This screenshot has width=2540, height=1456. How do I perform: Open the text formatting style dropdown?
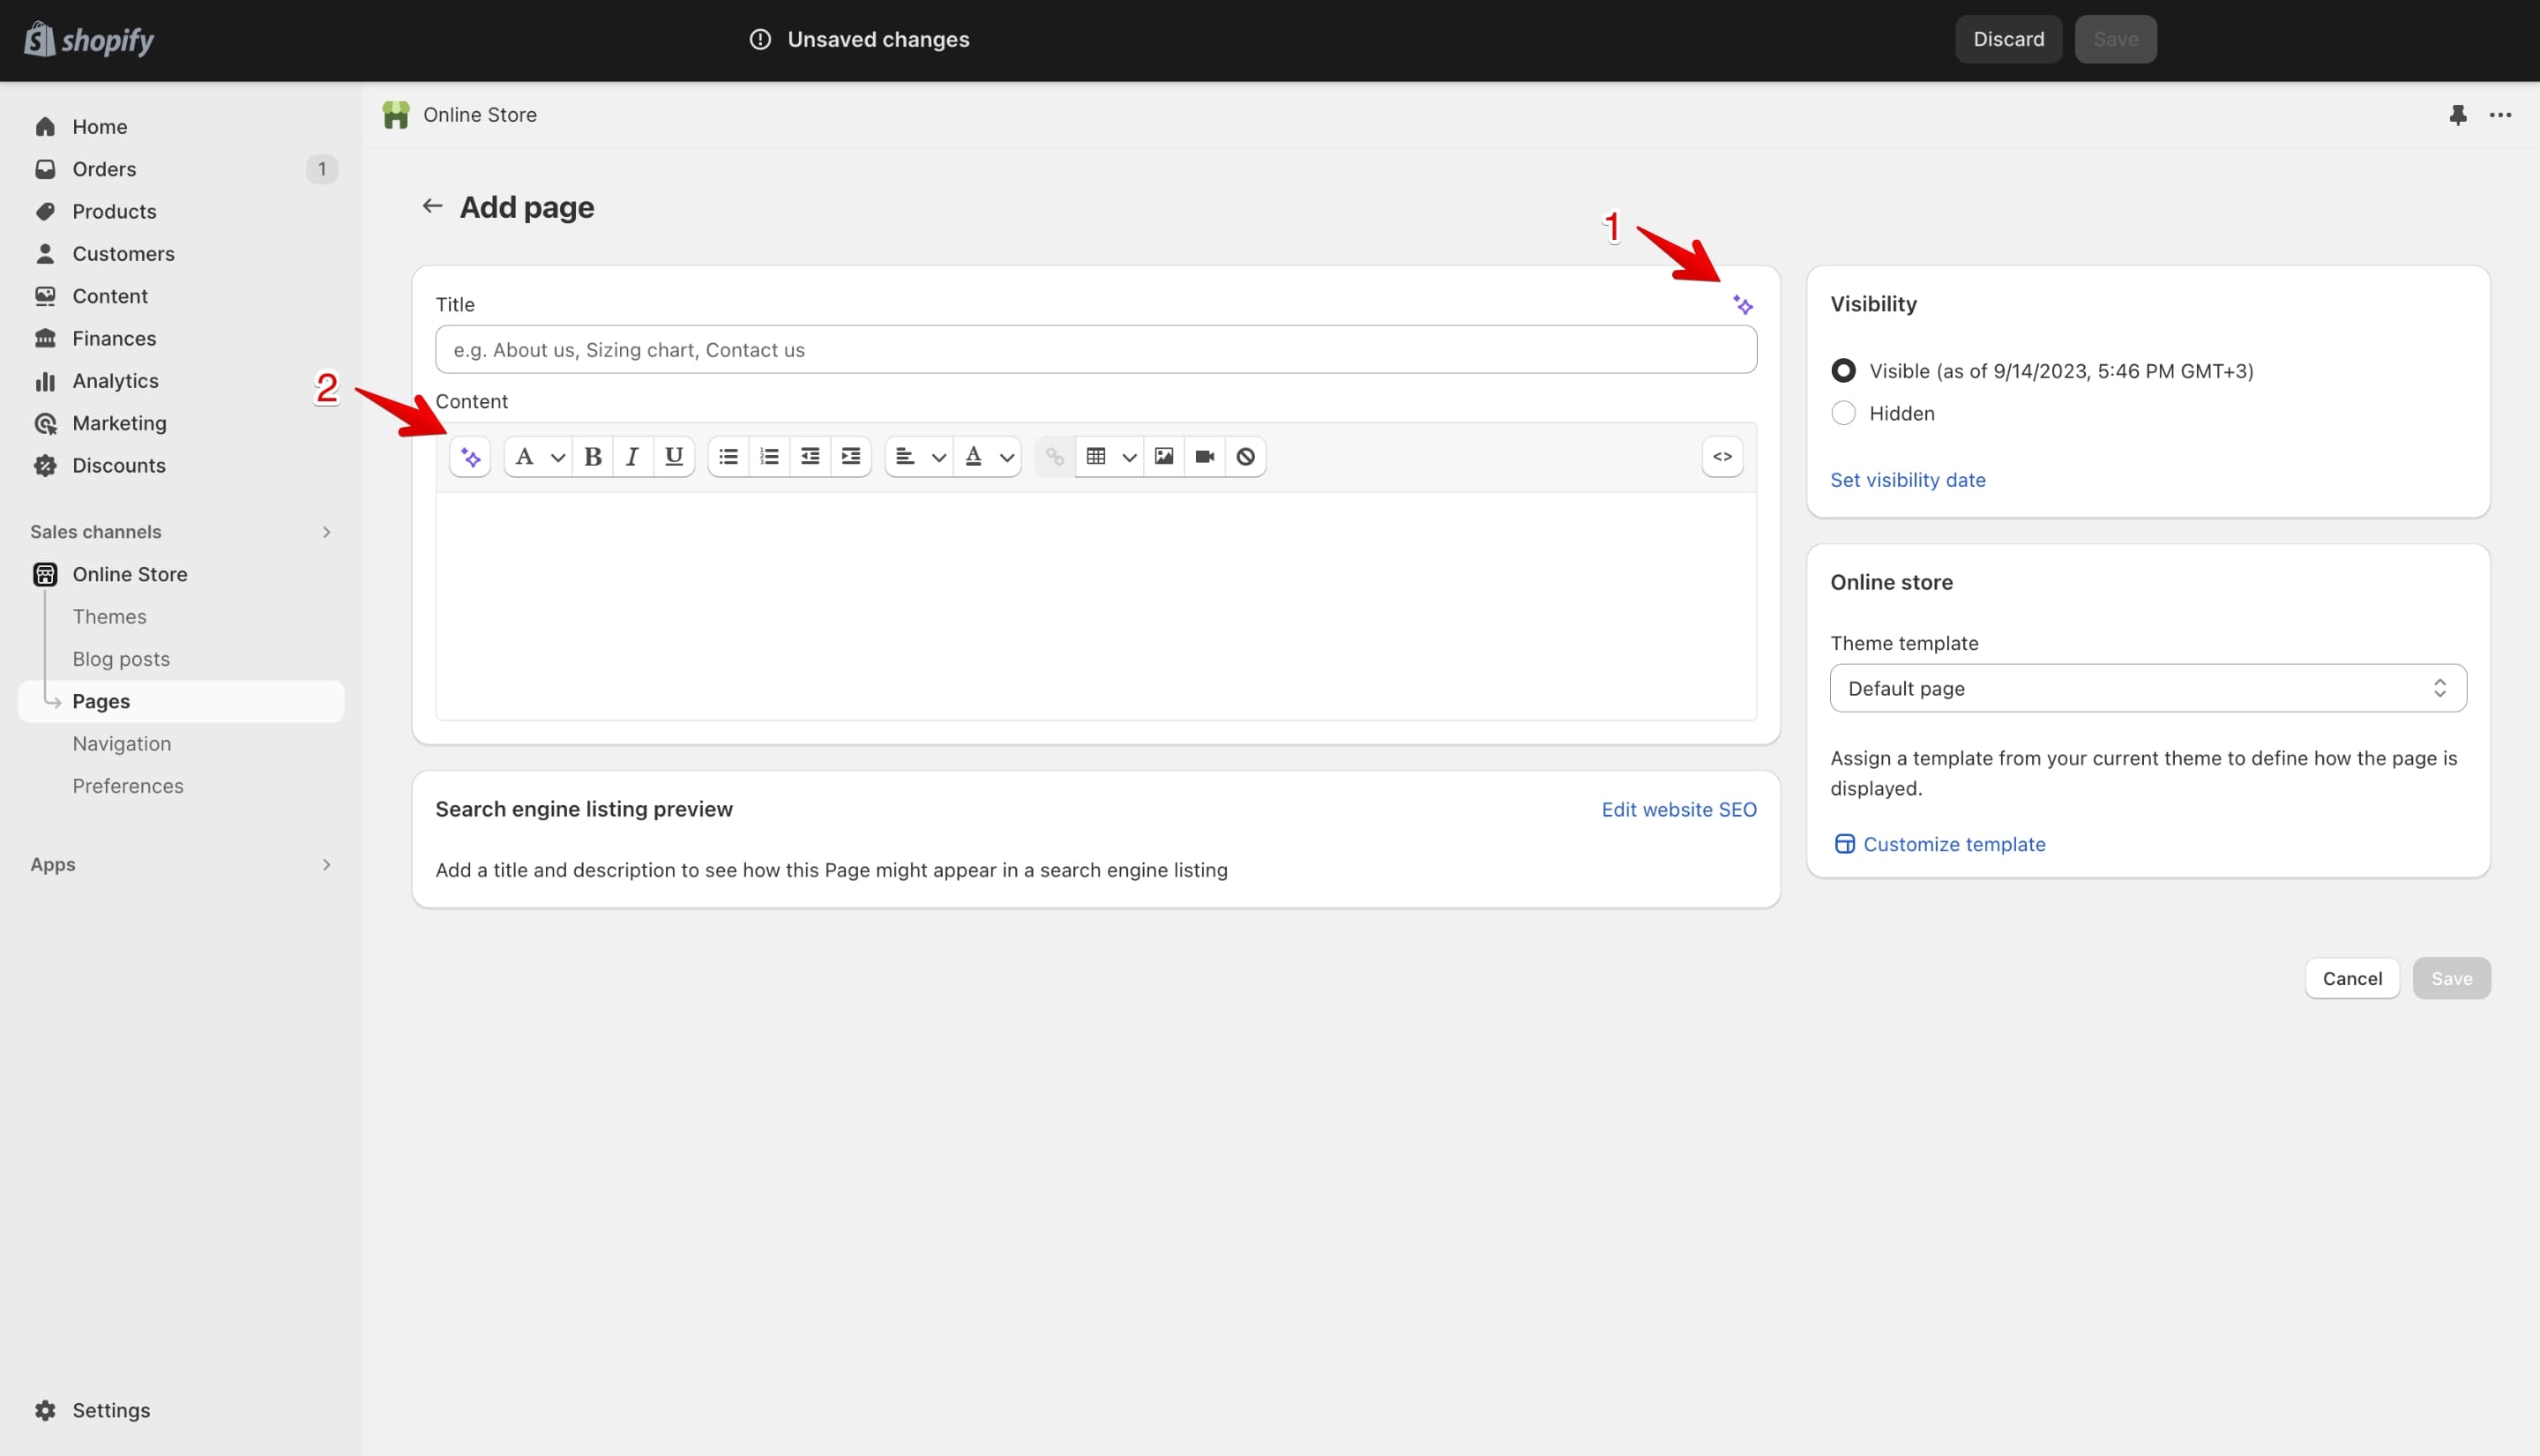[538, 457]
